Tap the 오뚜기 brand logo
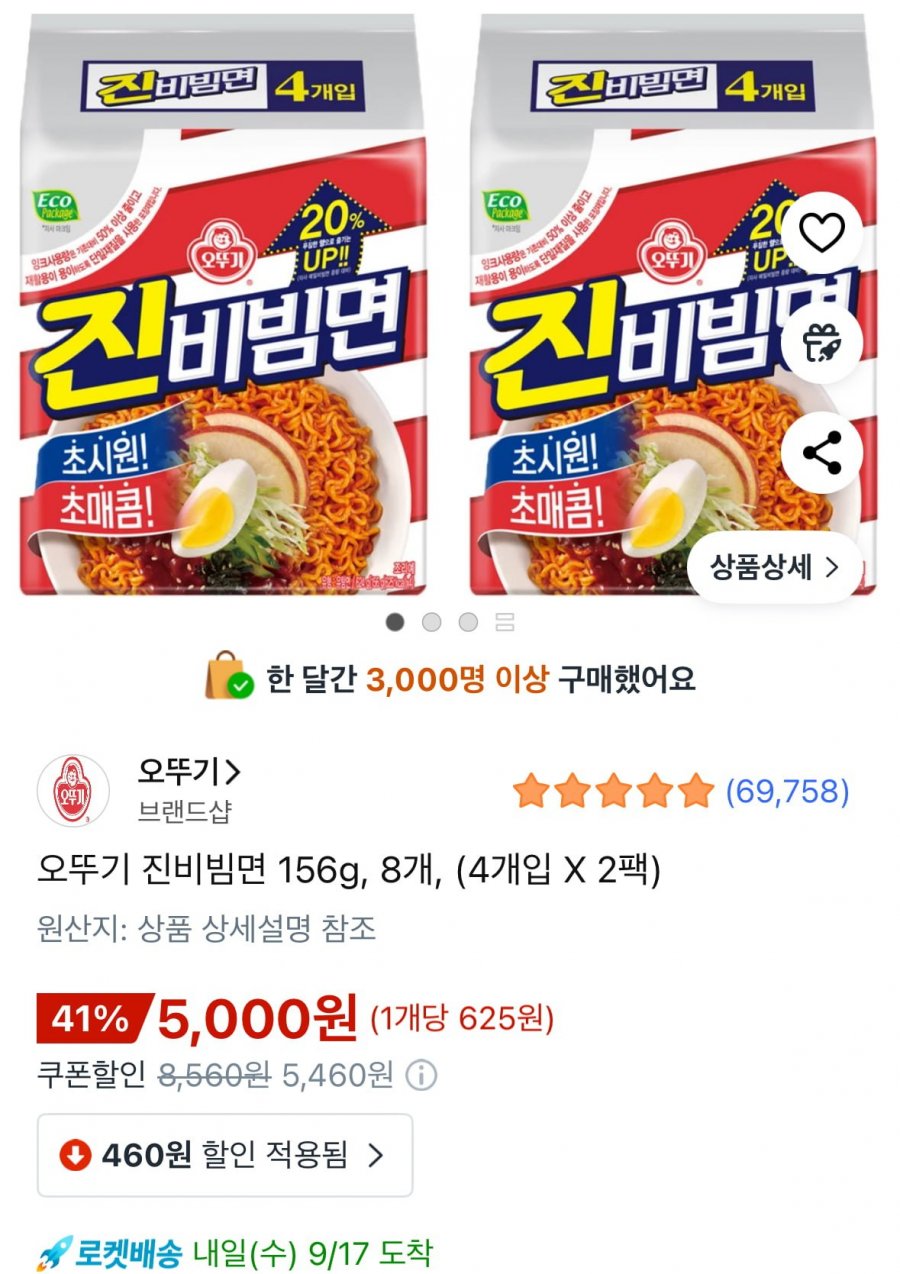Image resolution: width=900 pixels, height=1274 pixels. coord(73,791)
